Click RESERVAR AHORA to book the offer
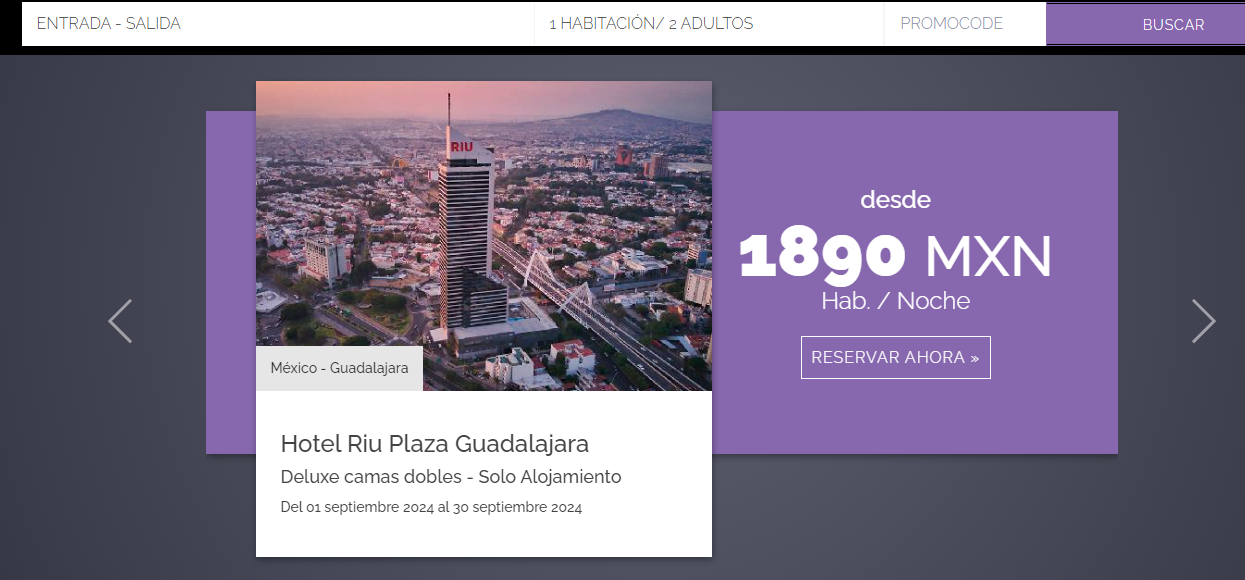Screen dimensions: 1245x580 895,357
